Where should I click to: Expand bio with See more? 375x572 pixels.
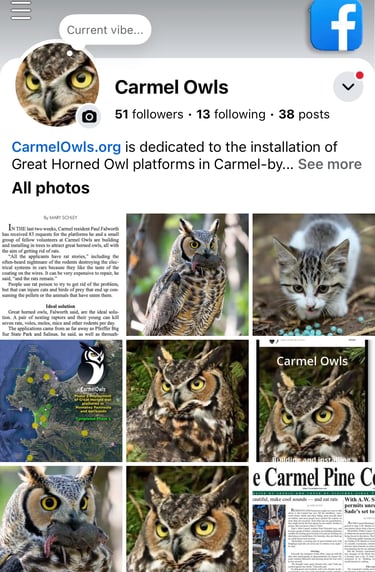[x=330, y=164]
